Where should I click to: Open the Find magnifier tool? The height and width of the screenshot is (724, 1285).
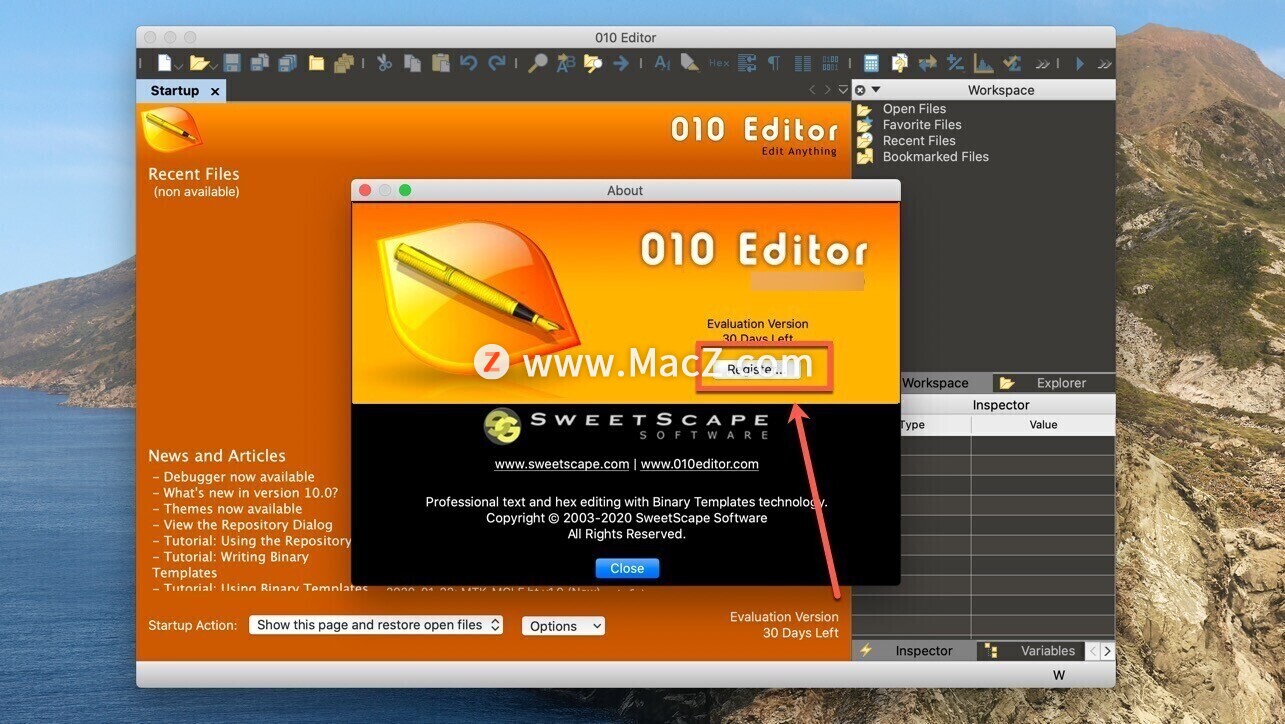coord(538,63)
